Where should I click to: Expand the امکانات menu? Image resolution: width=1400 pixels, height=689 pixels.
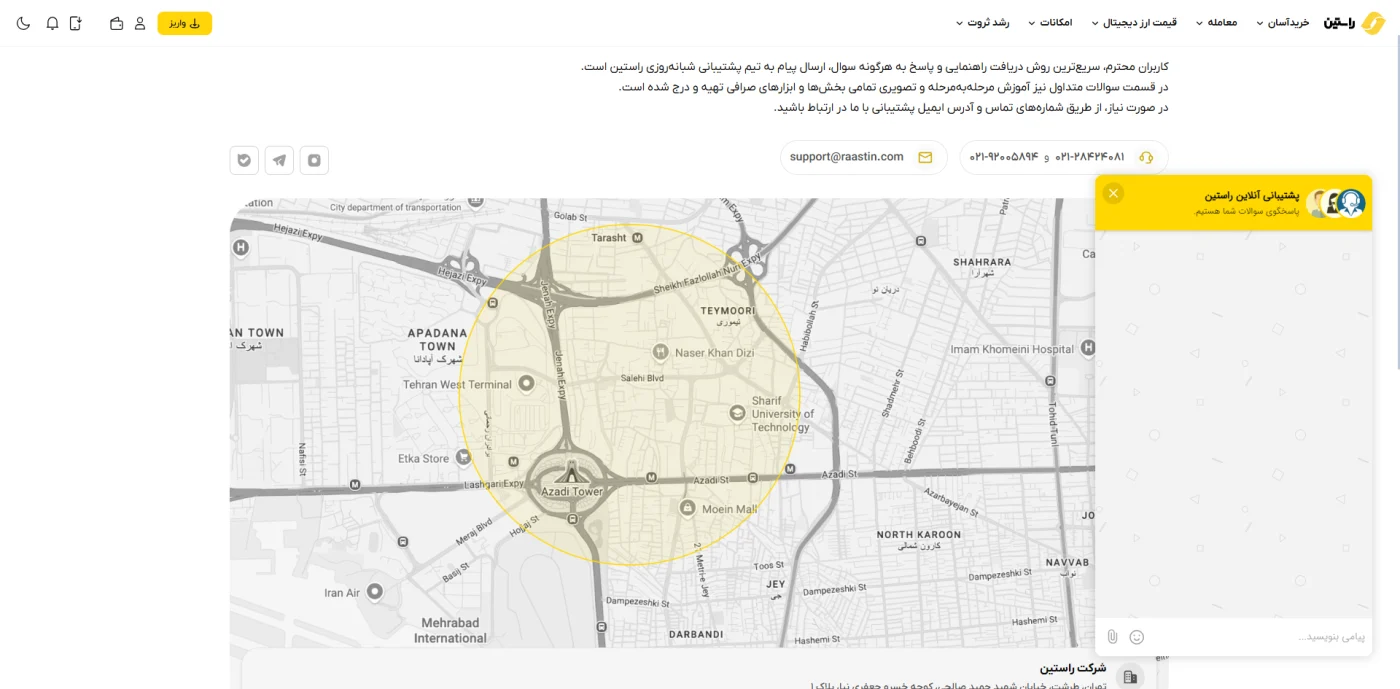coord(1049,23)
